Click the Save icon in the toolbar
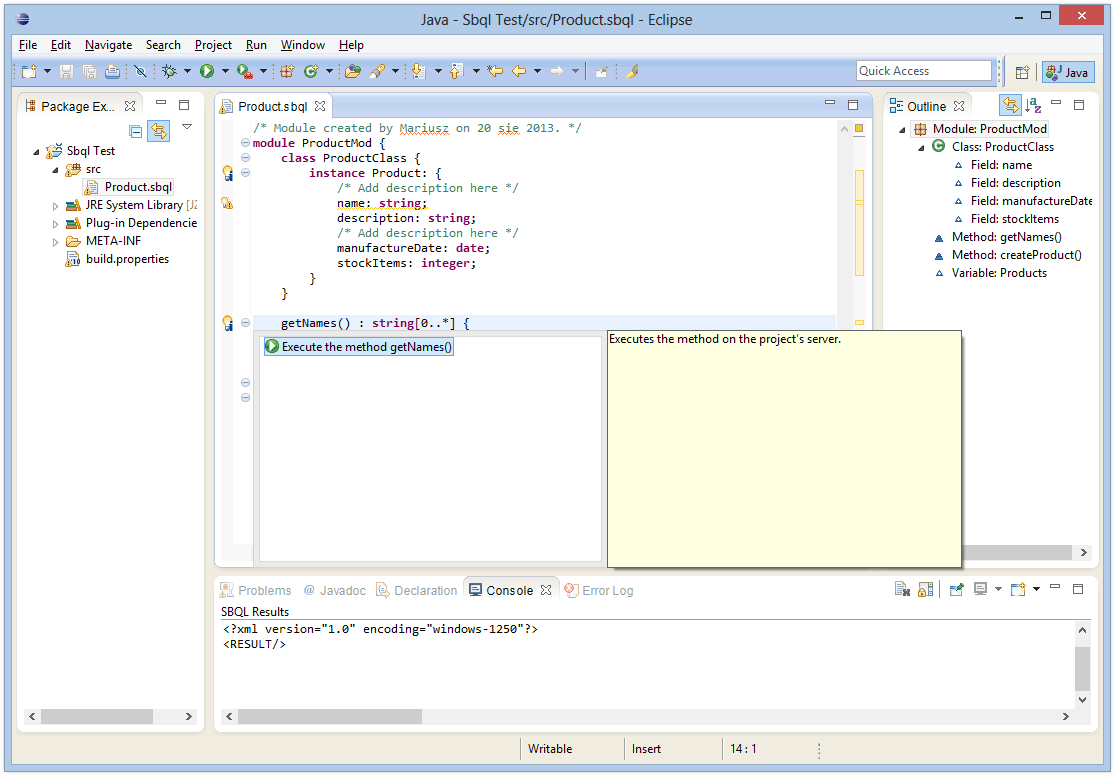1115x776 pixels. (x=66, y=71)
